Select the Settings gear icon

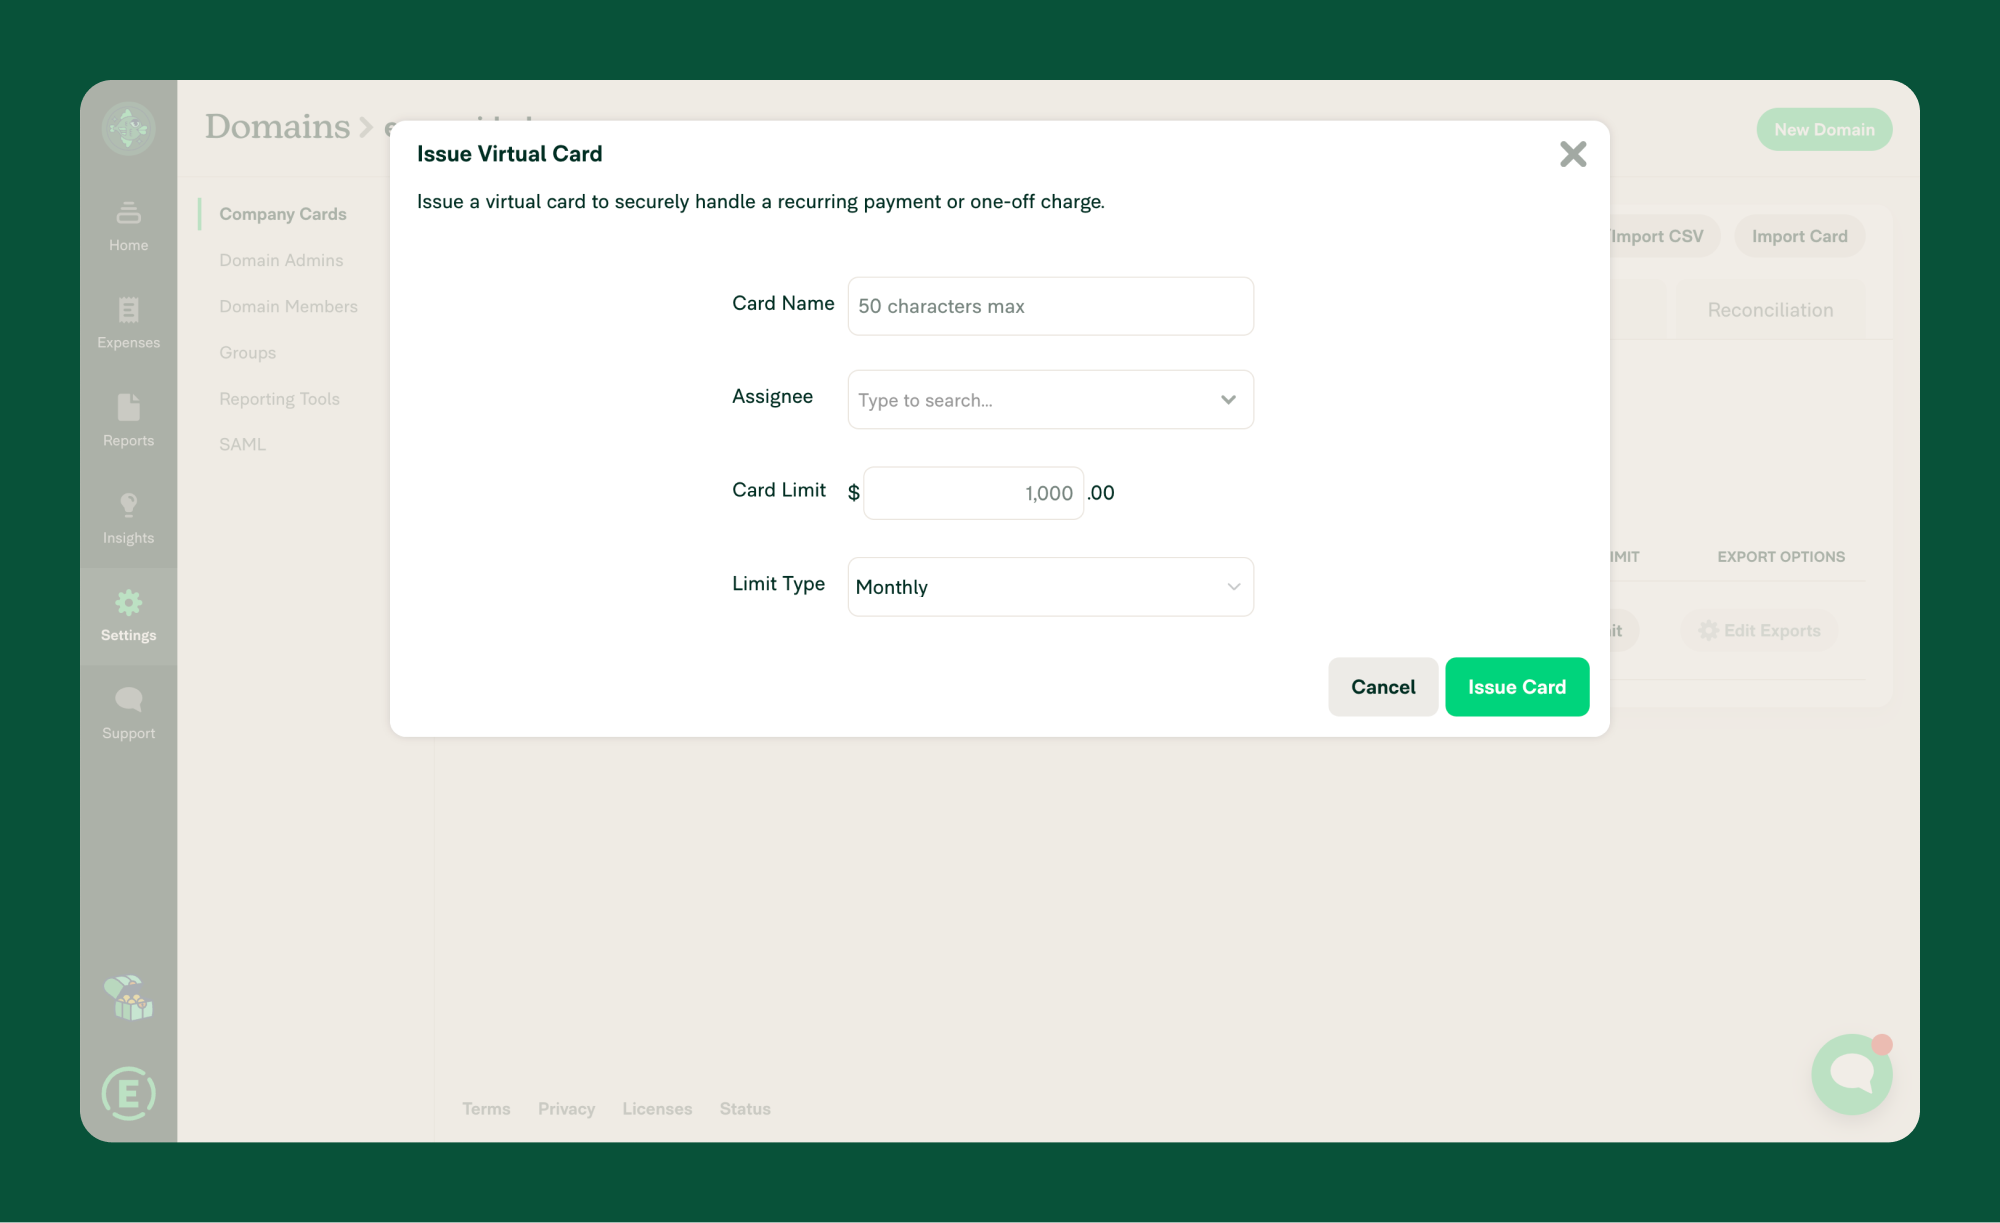point(128,603)
